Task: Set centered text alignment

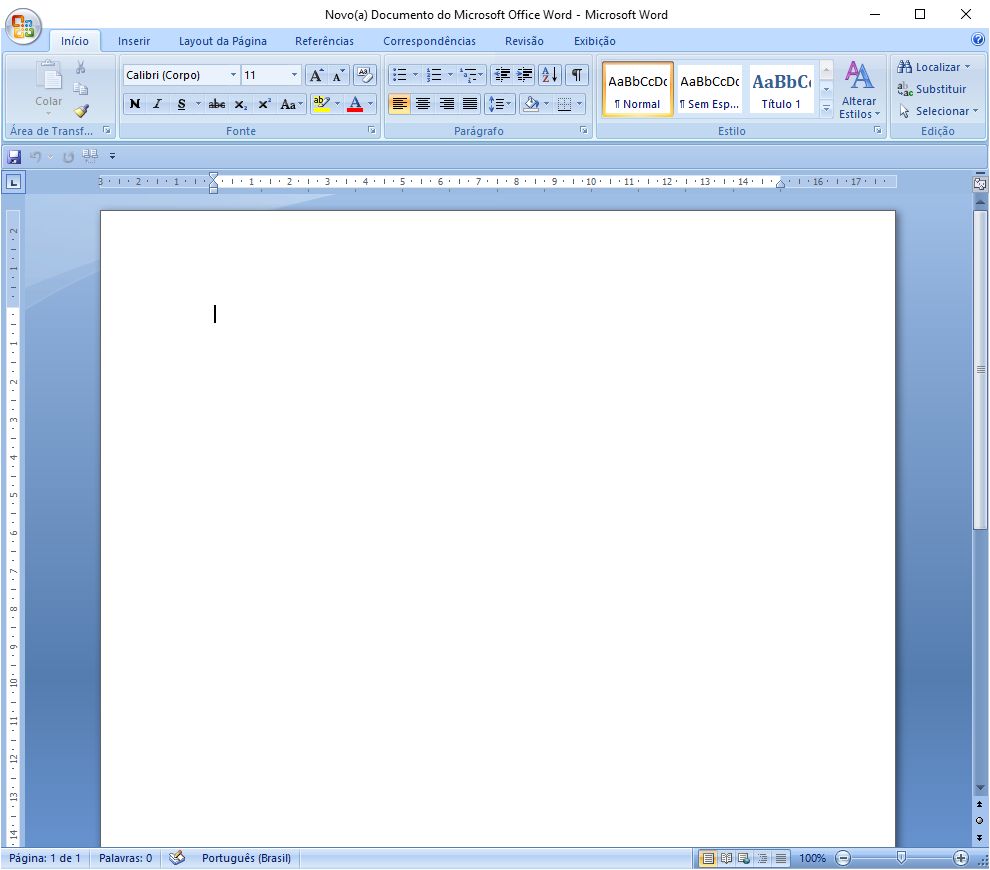Action: (x=422, y=104)
